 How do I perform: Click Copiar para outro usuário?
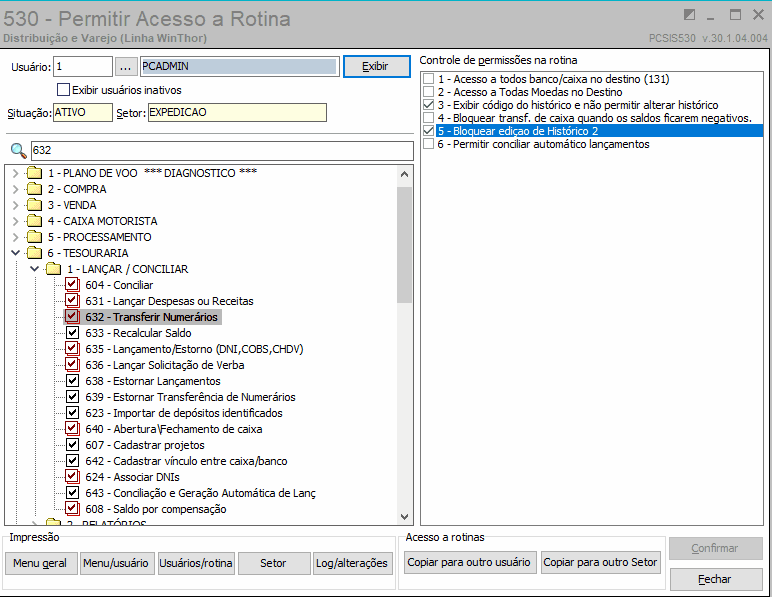[469, 562]
